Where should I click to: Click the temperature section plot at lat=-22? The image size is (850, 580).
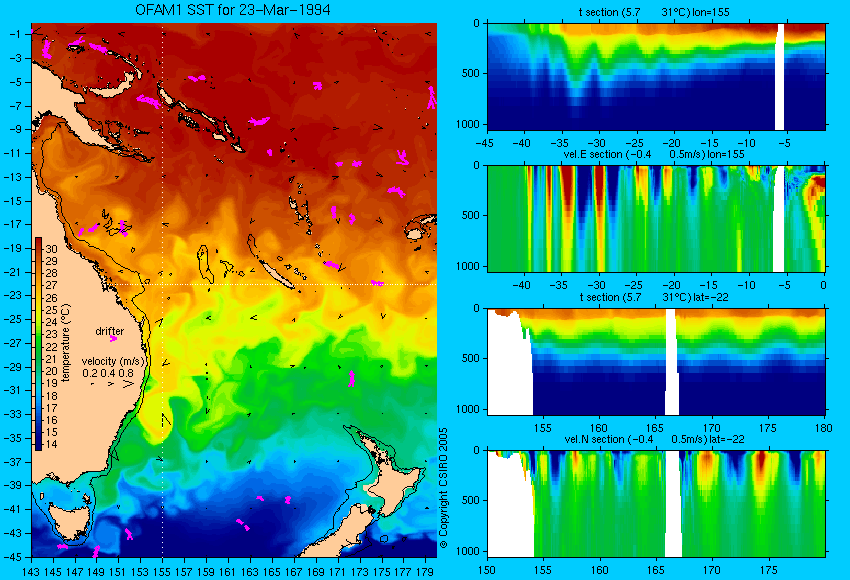656,362
